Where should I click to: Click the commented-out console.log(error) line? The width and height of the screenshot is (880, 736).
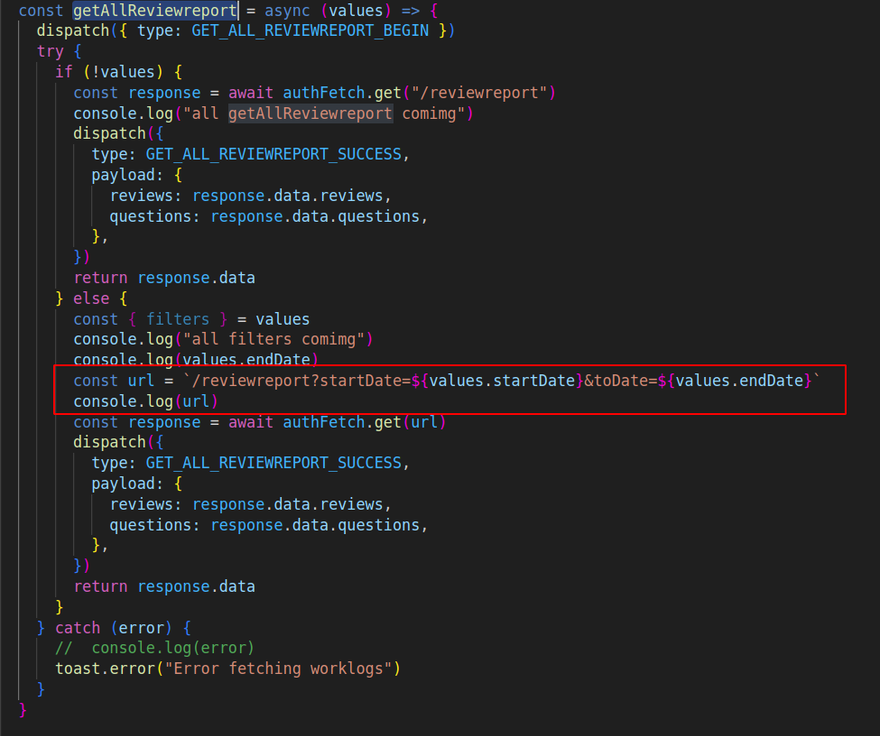click(172, 648)
